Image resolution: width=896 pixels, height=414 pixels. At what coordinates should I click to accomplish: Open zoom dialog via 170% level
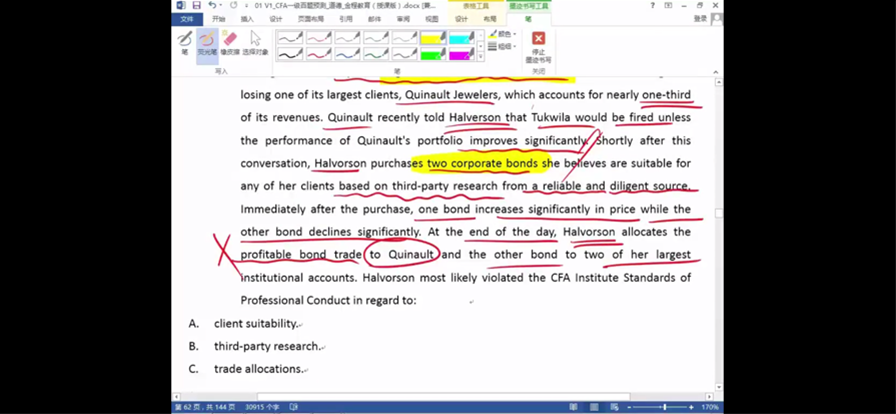710,407
